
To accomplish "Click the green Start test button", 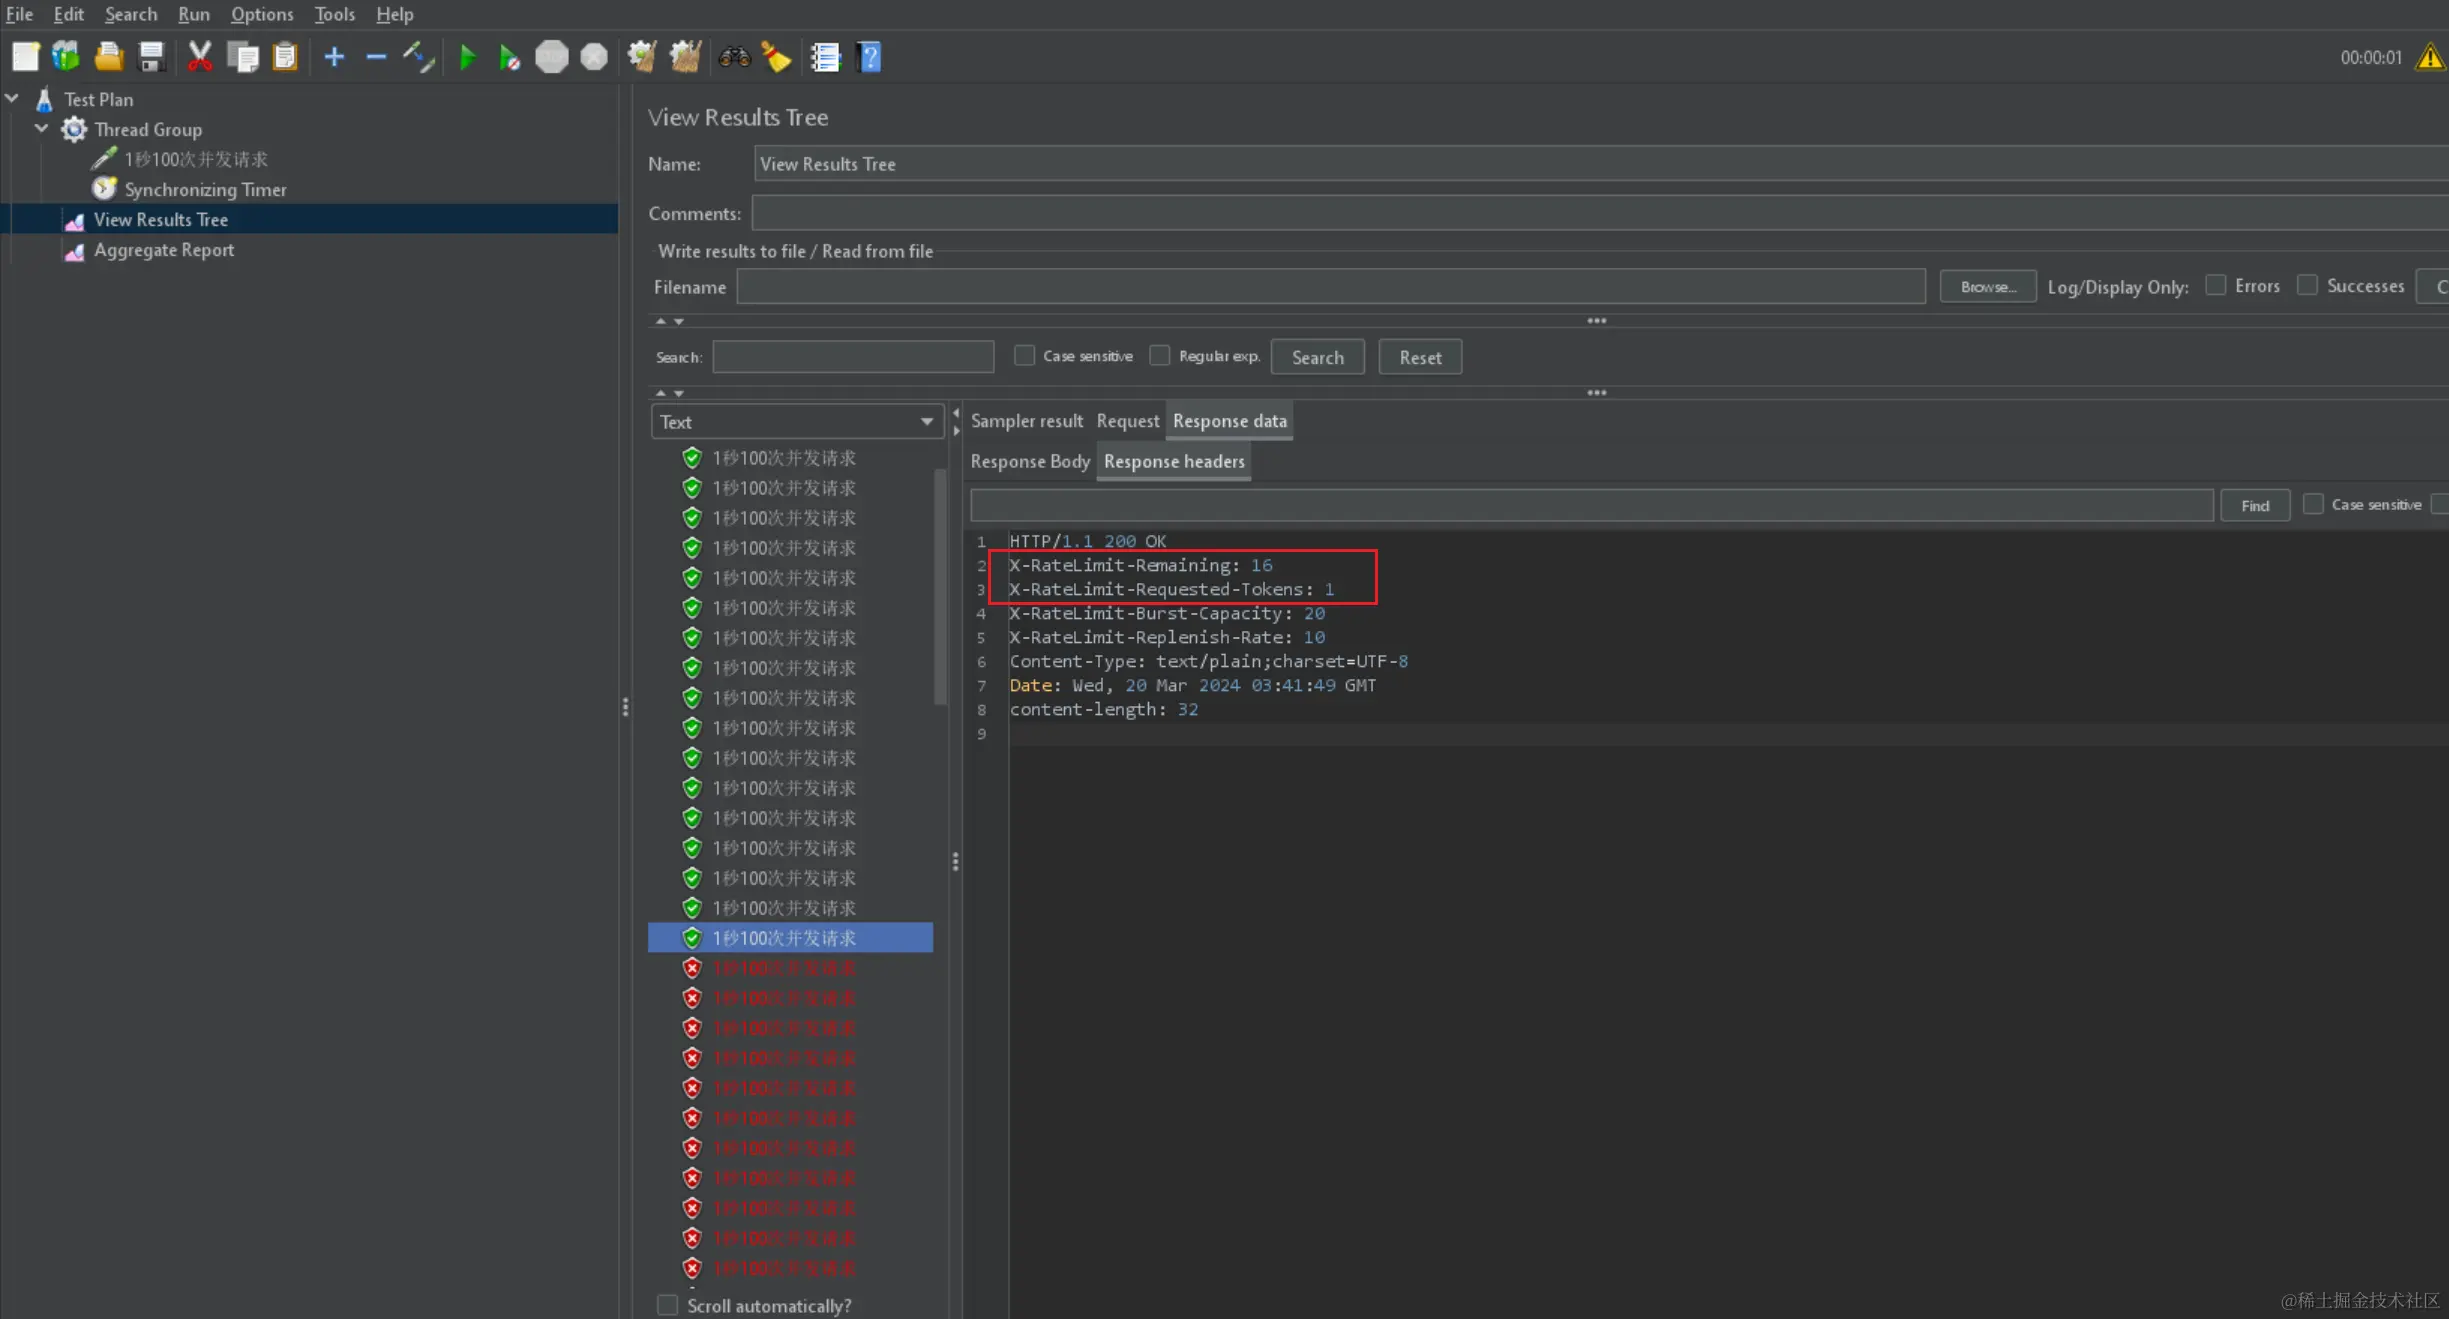I will point(467,57).
